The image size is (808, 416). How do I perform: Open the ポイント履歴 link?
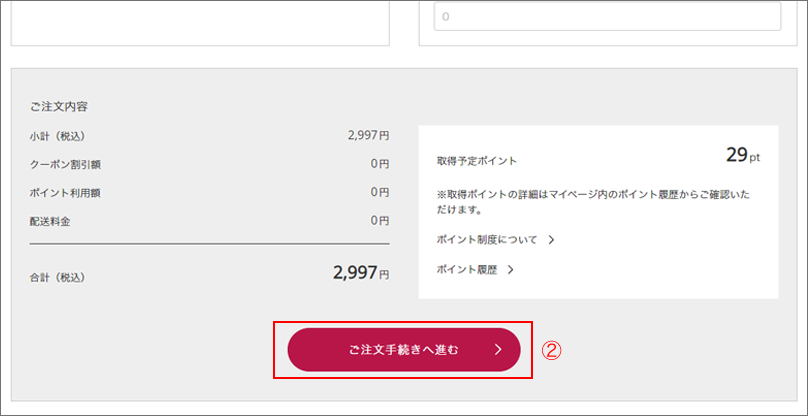pos(467,269)
